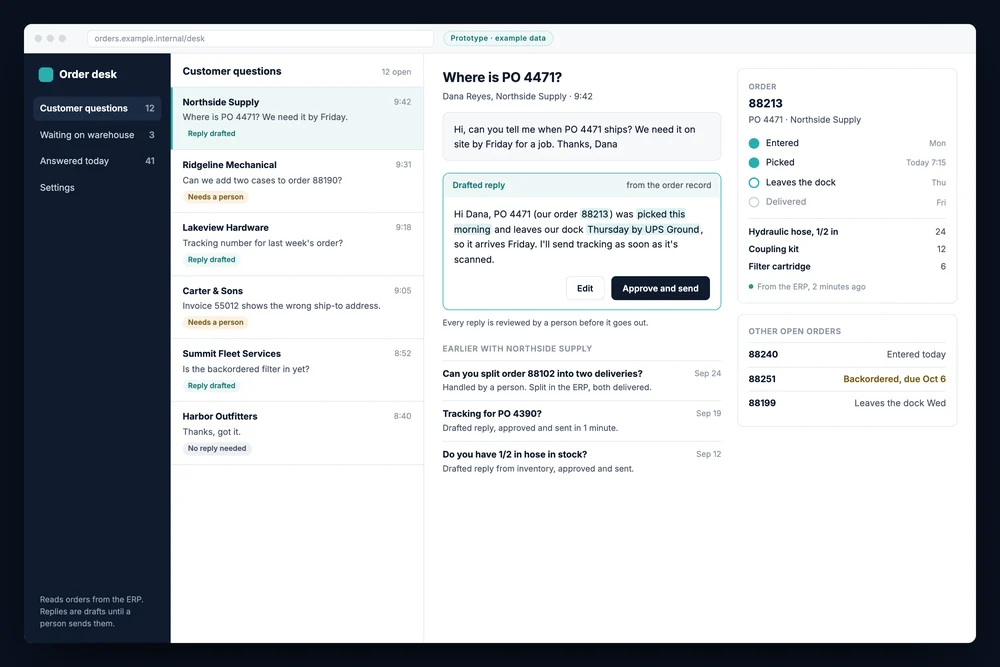Click Reply drafted tag under Northside Supply
This screenshot has height=667, width=1000.
point(212,134)
